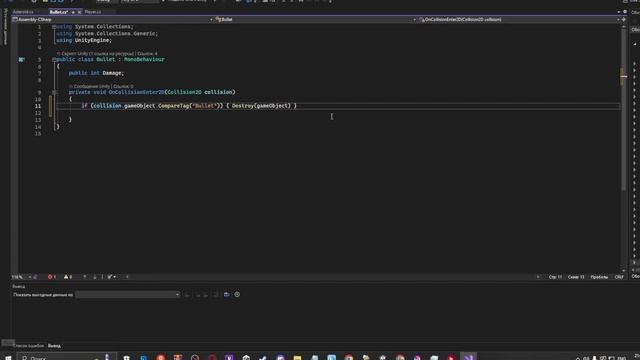The image size is (640, 360).
Task: Click the open log folder icon in Output toolbar
Action: 227,295
